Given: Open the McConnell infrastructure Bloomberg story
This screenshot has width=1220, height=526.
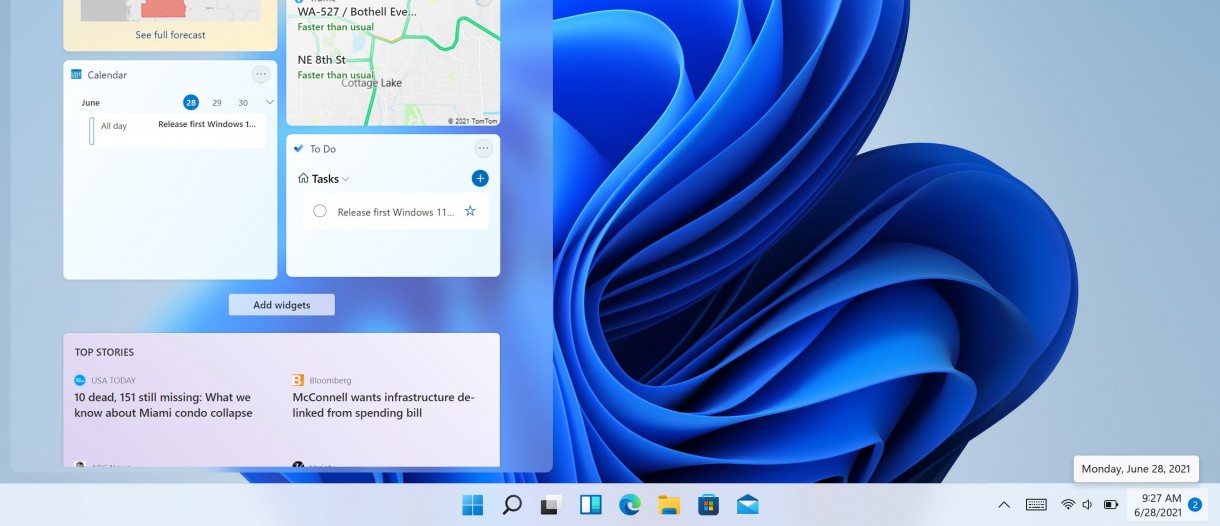Looking at the screenshot, I should pyautogui.click(x=383, y=405).
